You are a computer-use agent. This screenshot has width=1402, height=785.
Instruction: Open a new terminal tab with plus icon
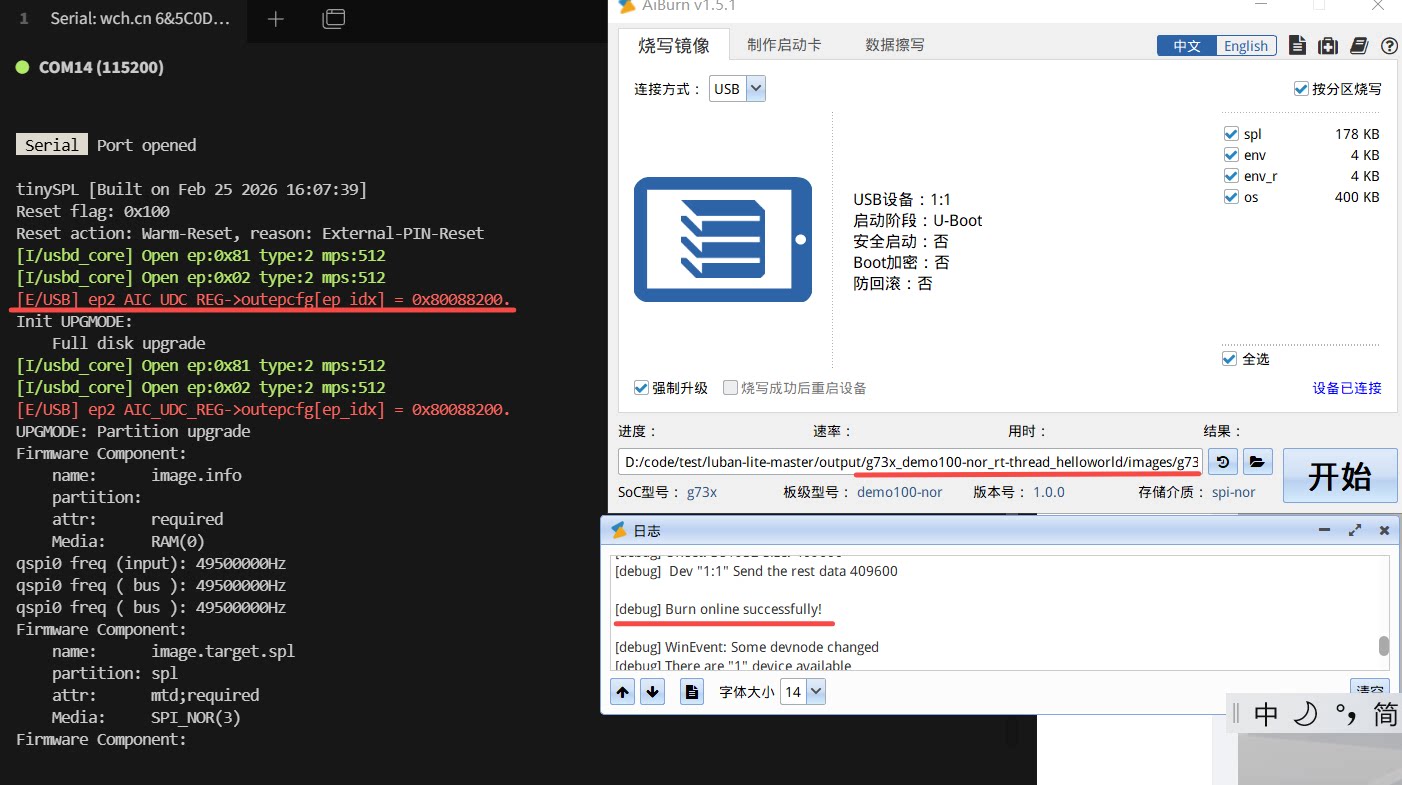pos(276,19)
